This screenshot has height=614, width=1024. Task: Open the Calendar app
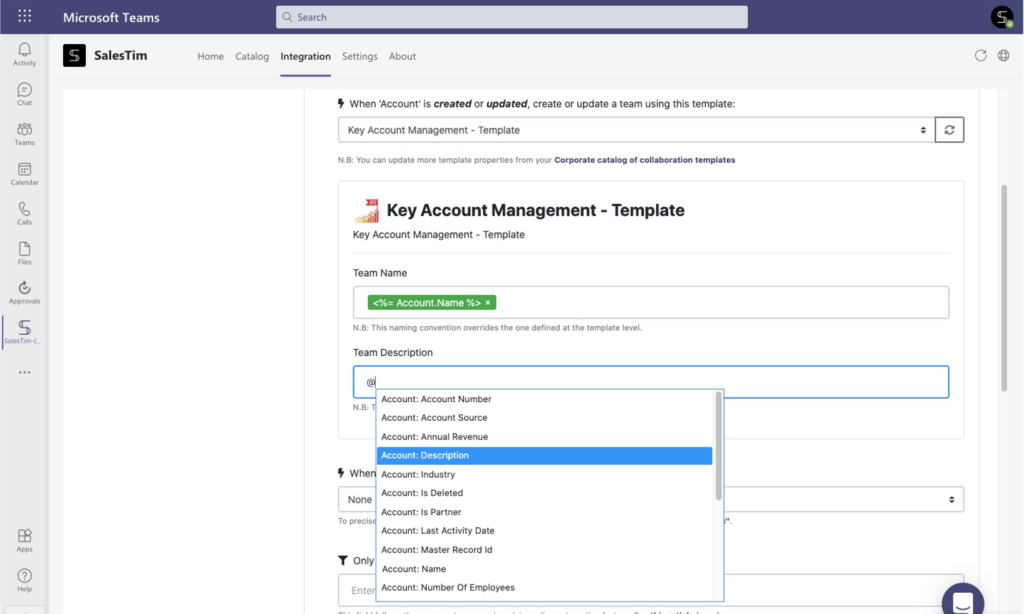click(24, 174)
